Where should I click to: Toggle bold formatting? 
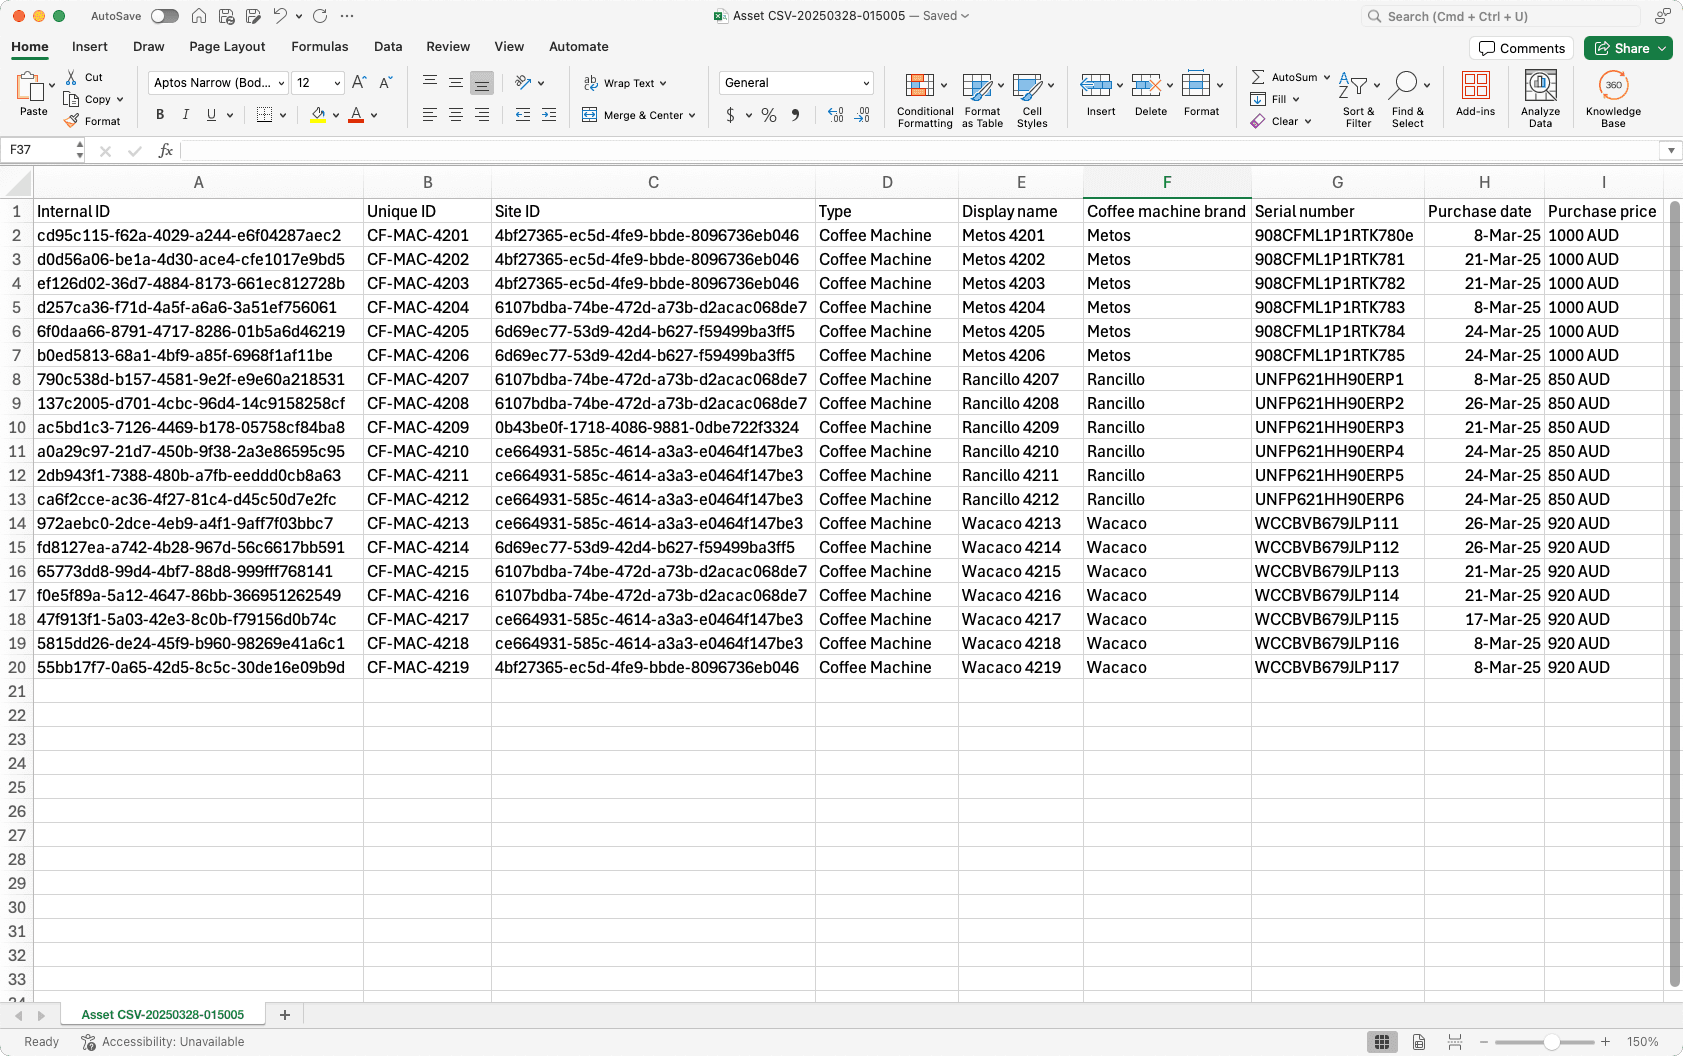point(159,115)
